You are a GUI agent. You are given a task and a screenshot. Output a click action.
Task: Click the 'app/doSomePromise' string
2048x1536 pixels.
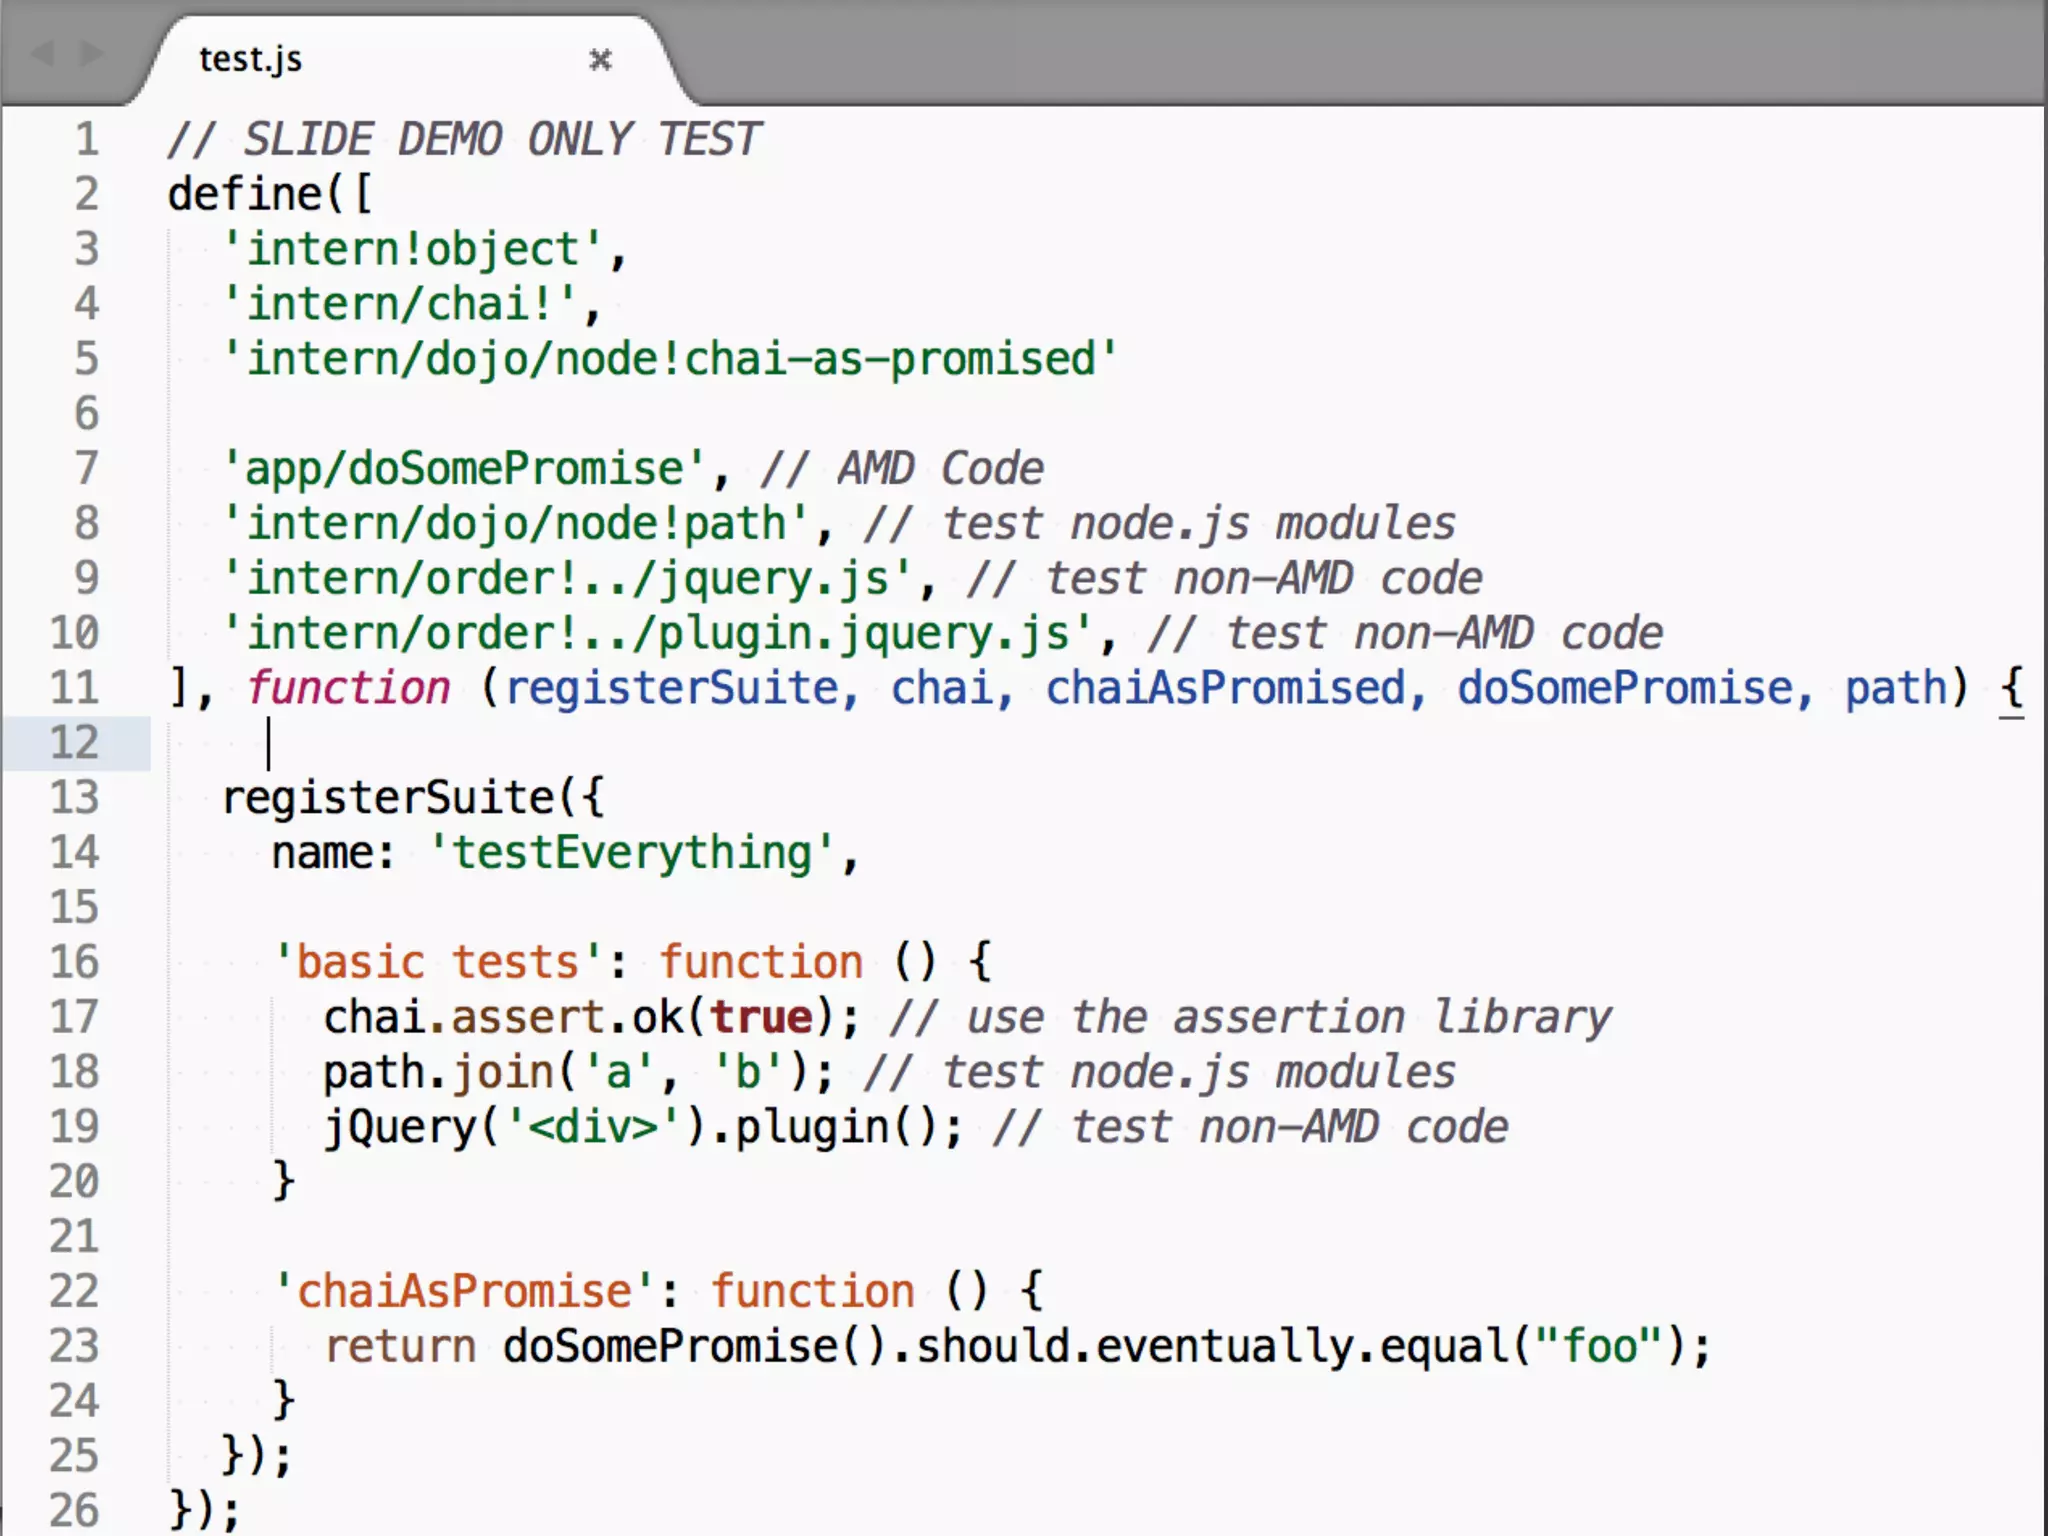click(x=464, y=469)
